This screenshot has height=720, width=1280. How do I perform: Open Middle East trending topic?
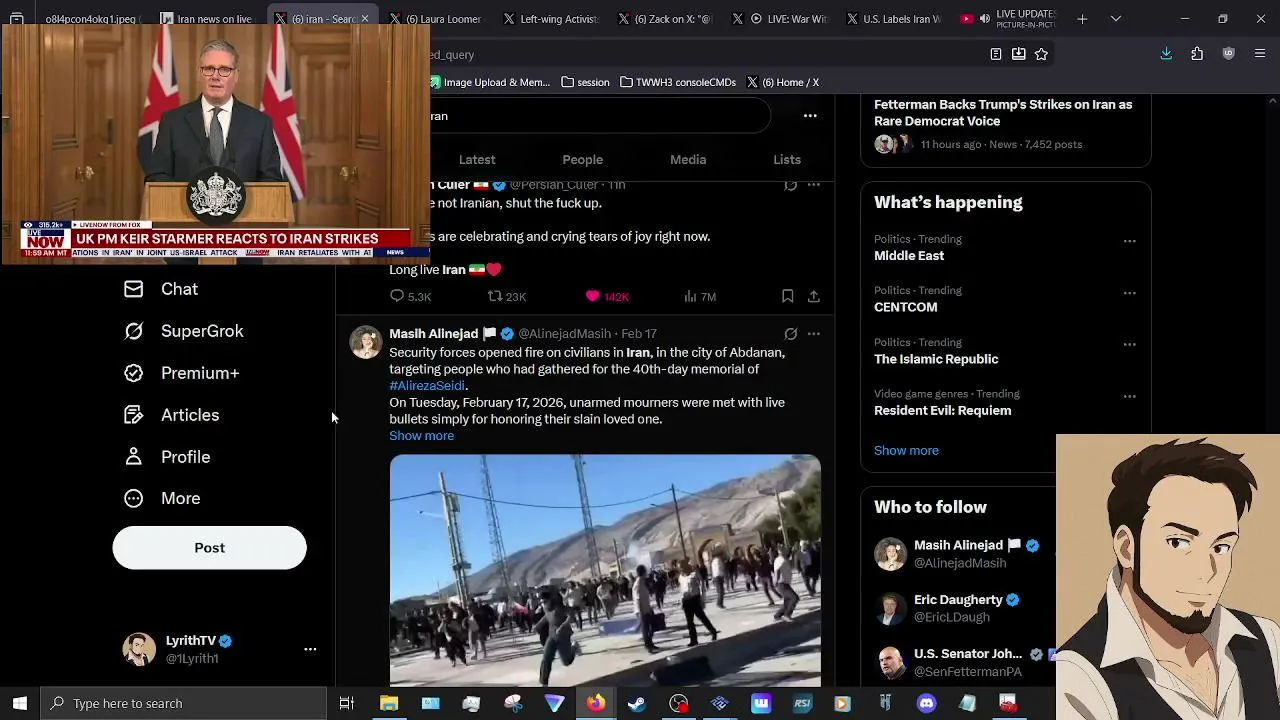(909, 256)
